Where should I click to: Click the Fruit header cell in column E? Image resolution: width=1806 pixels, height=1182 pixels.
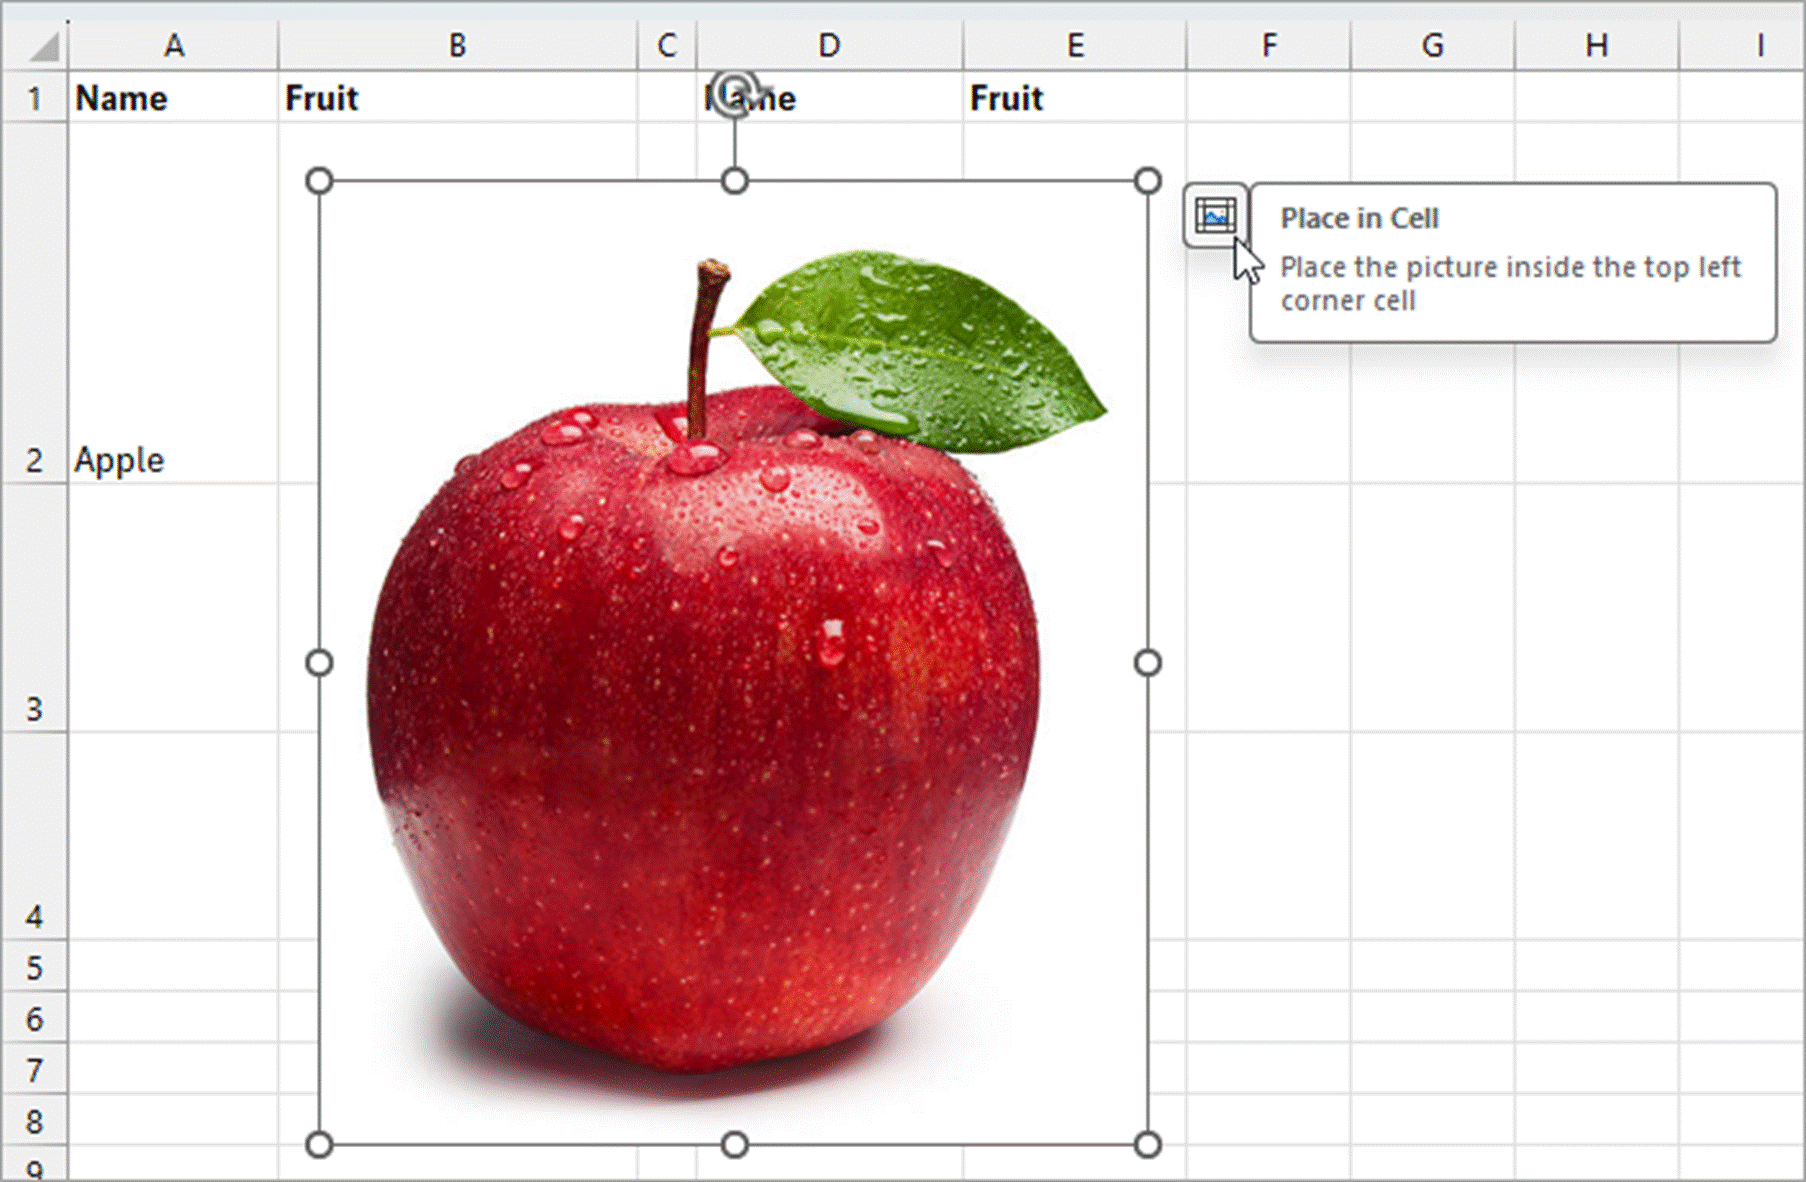1074,98
